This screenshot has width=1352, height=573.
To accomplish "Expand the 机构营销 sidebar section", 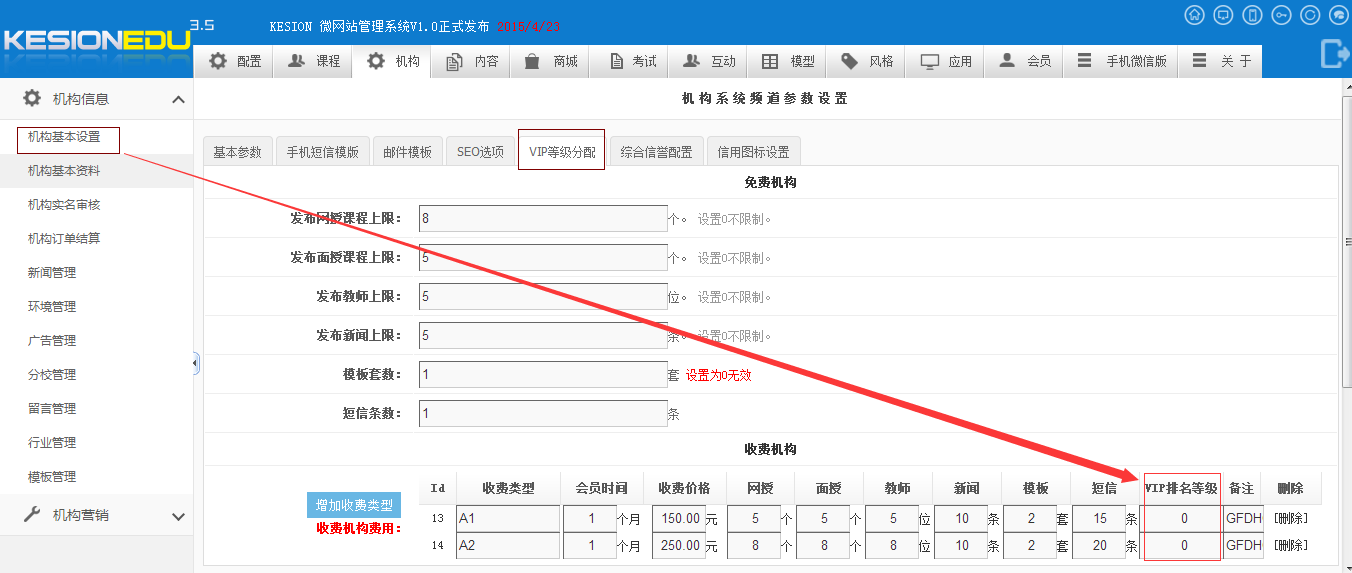I will (178, 516).
